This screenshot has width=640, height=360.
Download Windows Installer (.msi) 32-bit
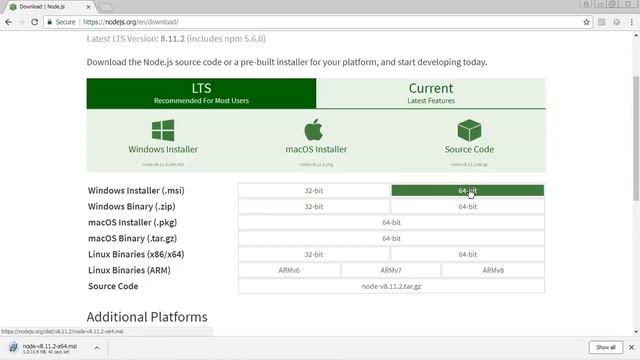tap(314, 191)
